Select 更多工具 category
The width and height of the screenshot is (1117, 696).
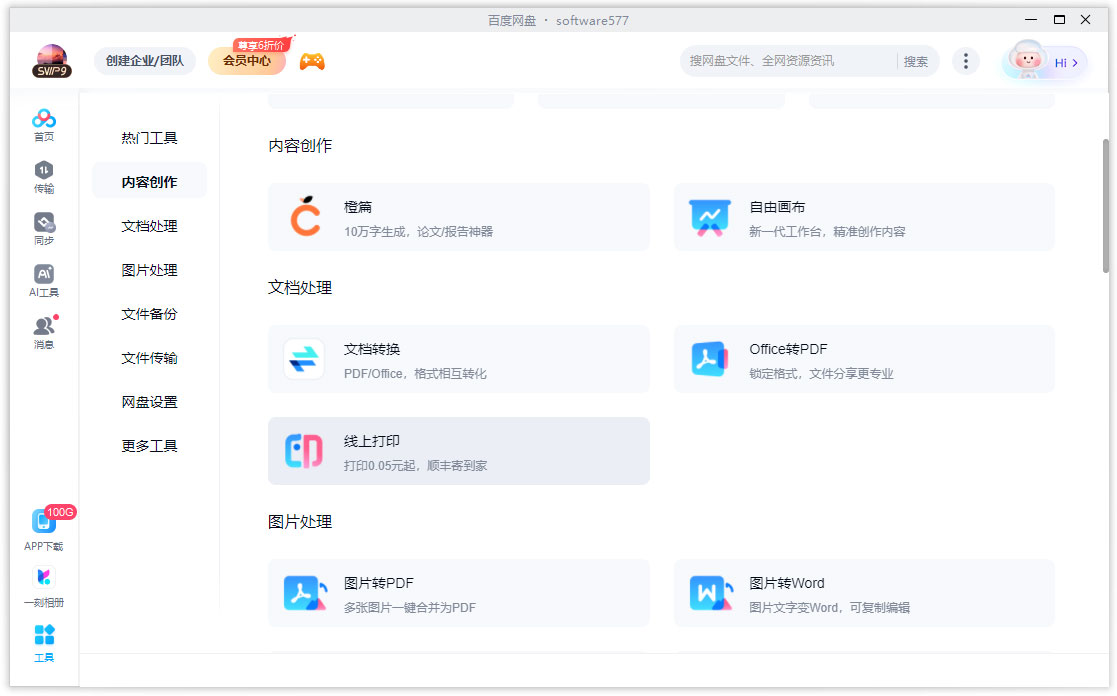tap(149, 447)
